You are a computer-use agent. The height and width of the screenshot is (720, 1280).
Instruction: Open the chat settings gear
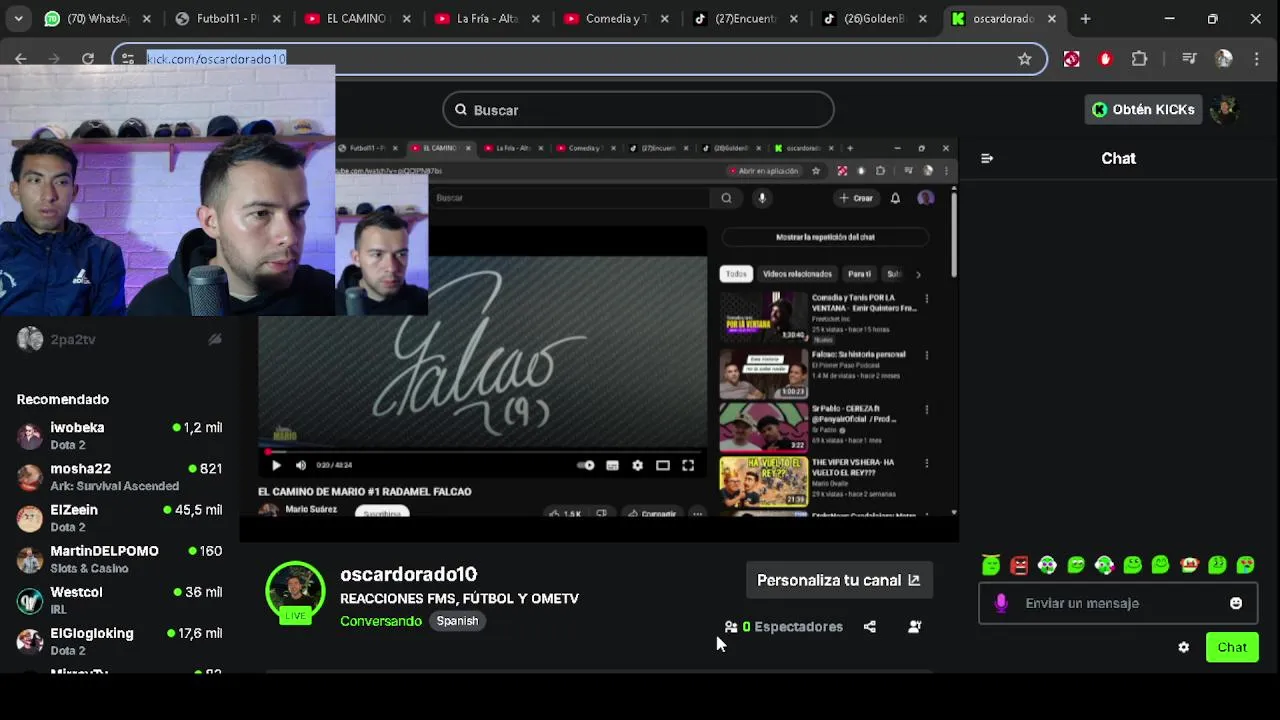1184,648
